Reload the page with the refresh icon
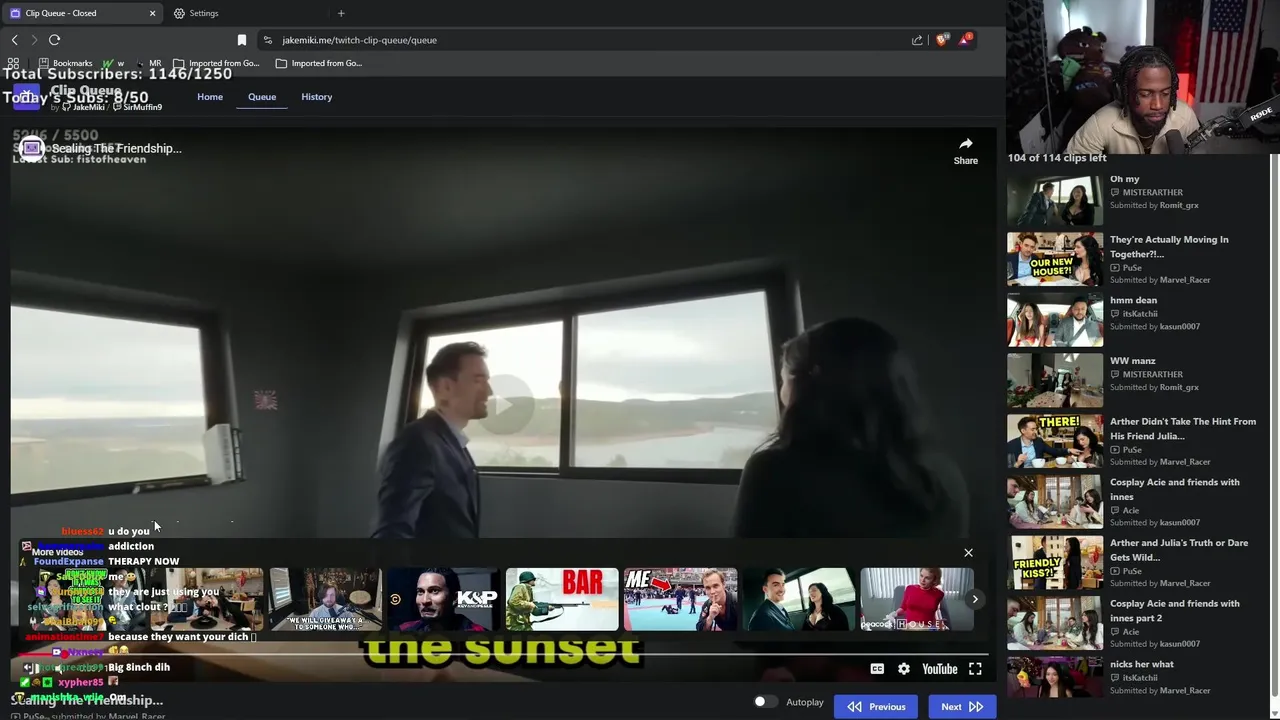 (54, 40)
